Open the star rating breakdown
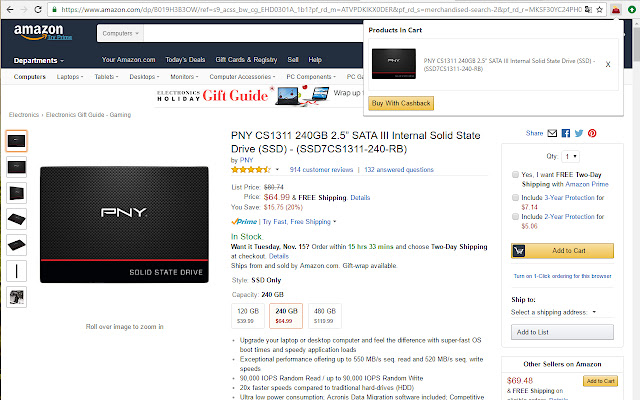 tap(277, 169)
